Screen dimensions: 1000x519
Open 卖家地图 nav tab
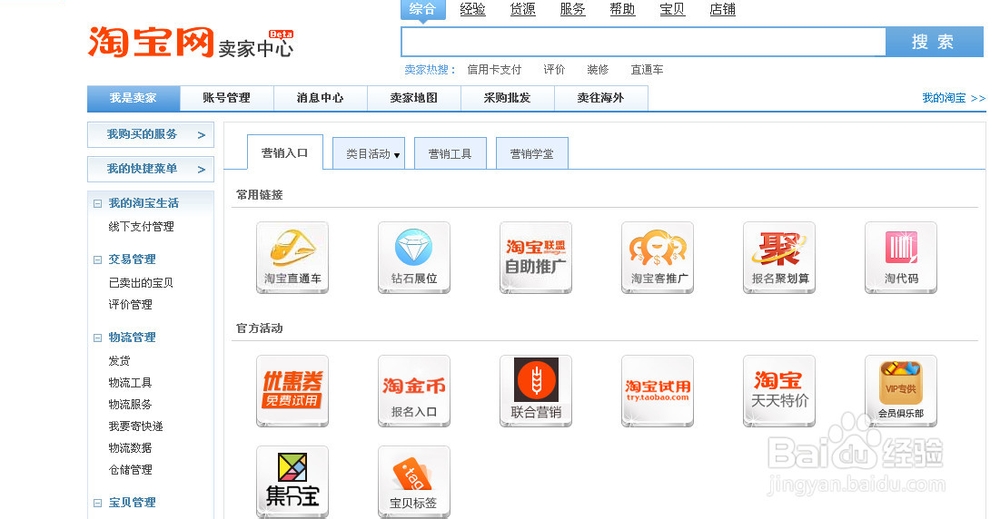coord(414,98)
